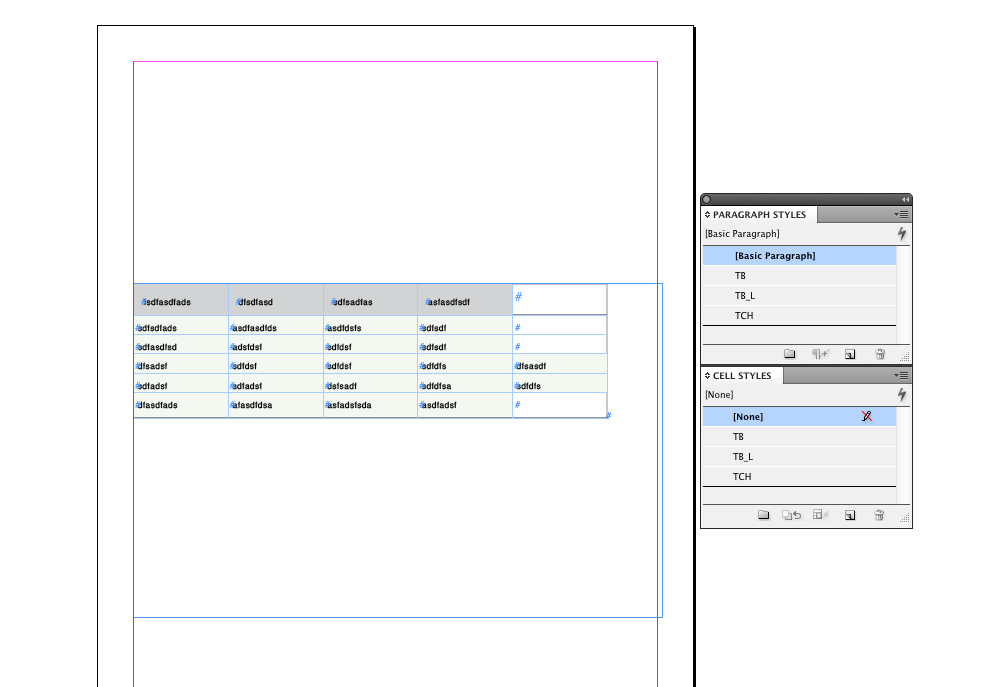
Task: Create a new style group folder
Action: click(791, 354)
